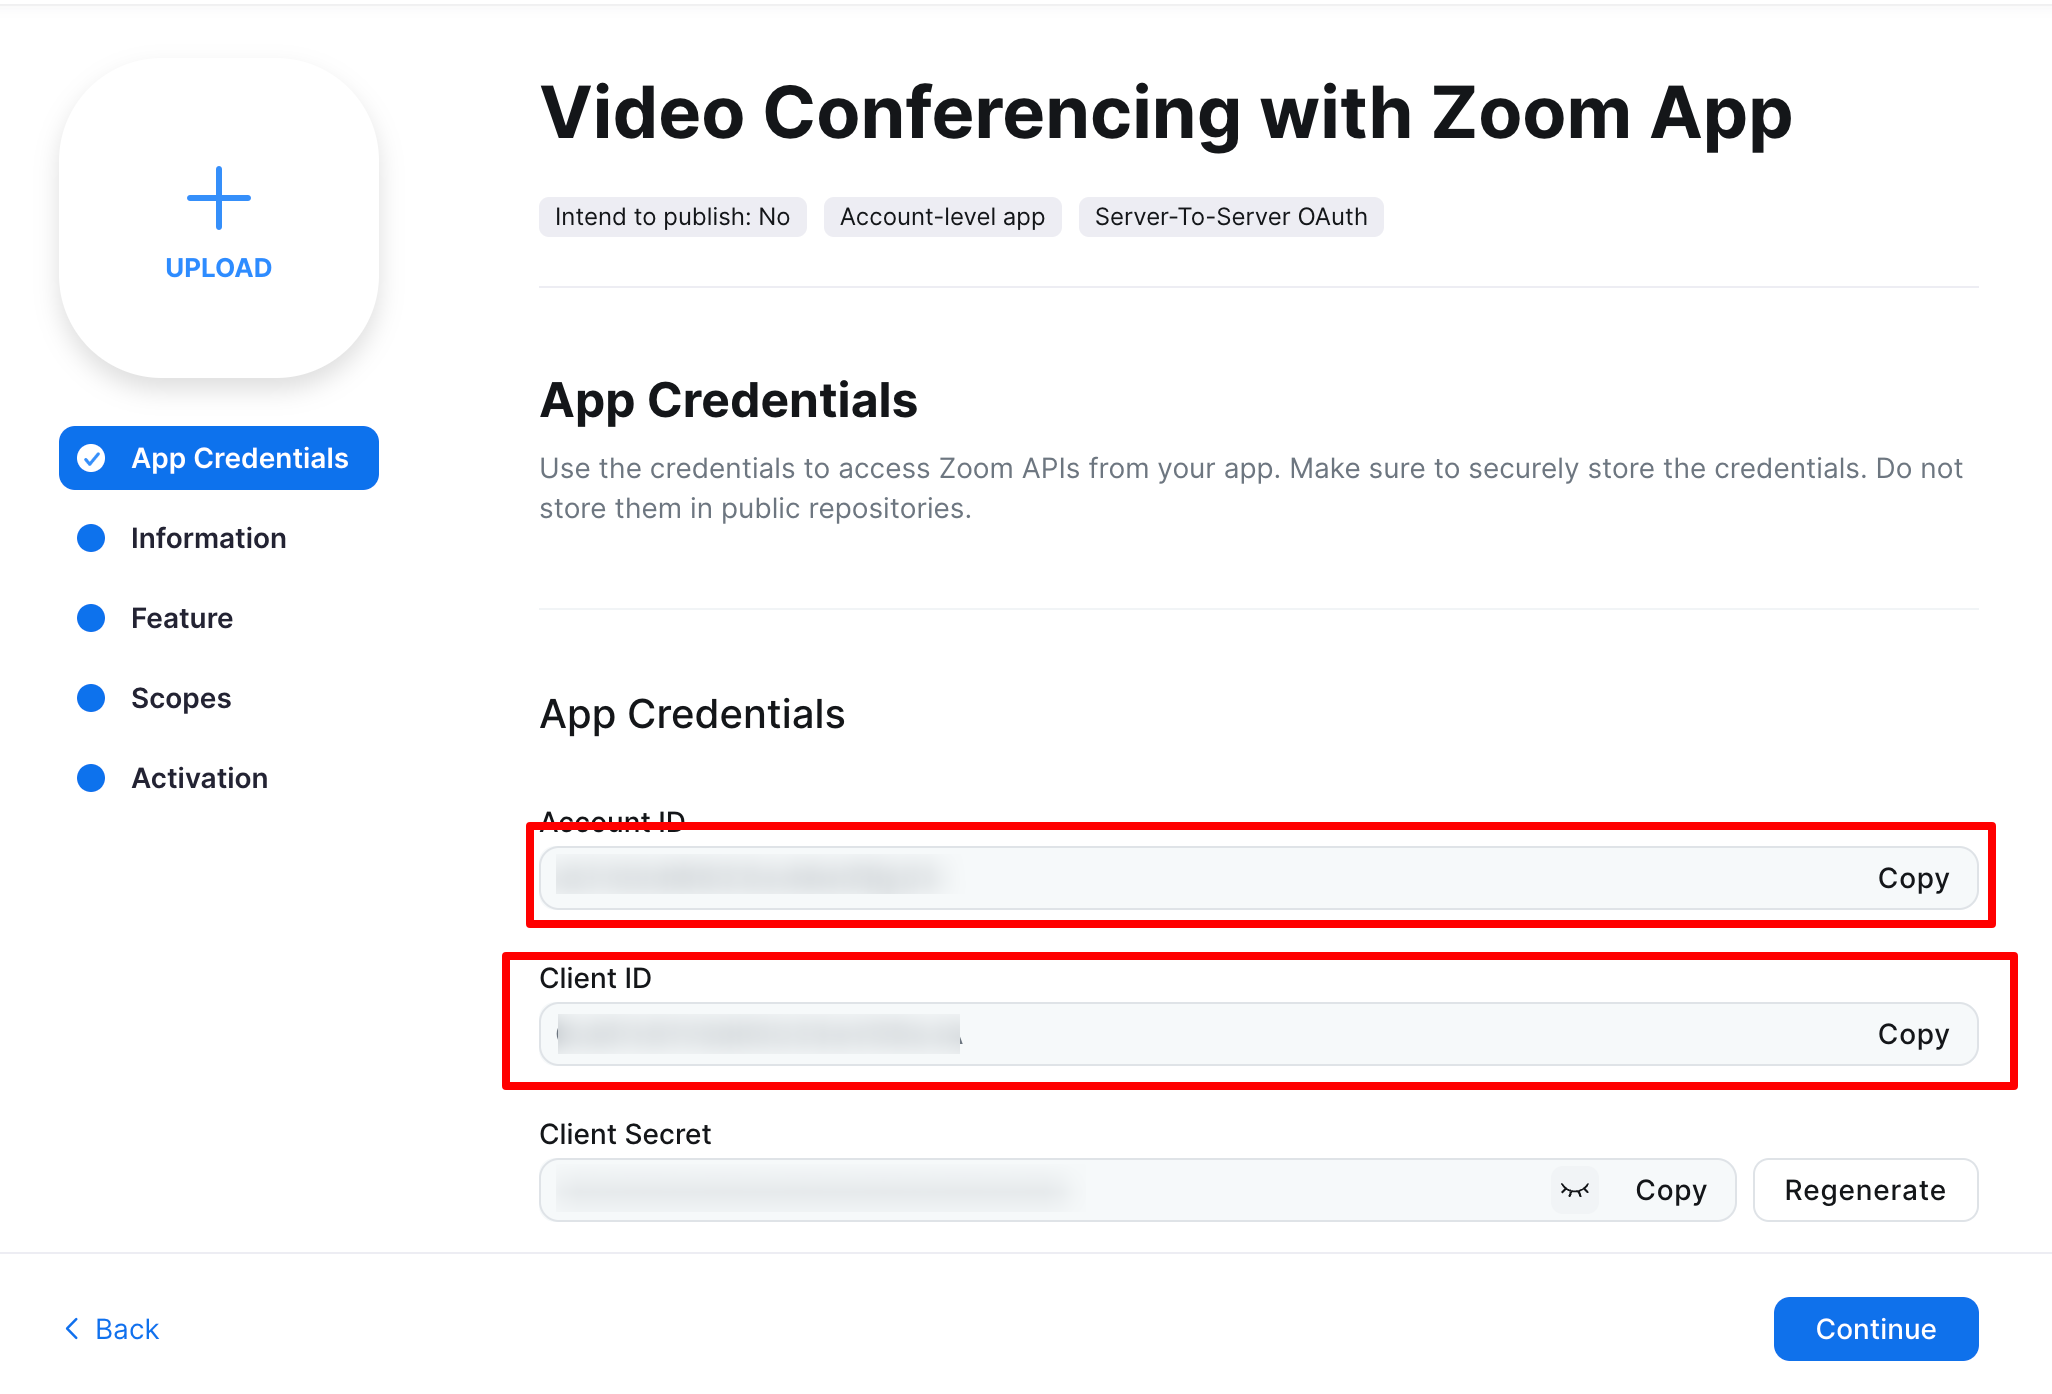Click the App Credentials checkmark icon
This screenshot has width=2052, height=1394.
[x=92, y=458]
